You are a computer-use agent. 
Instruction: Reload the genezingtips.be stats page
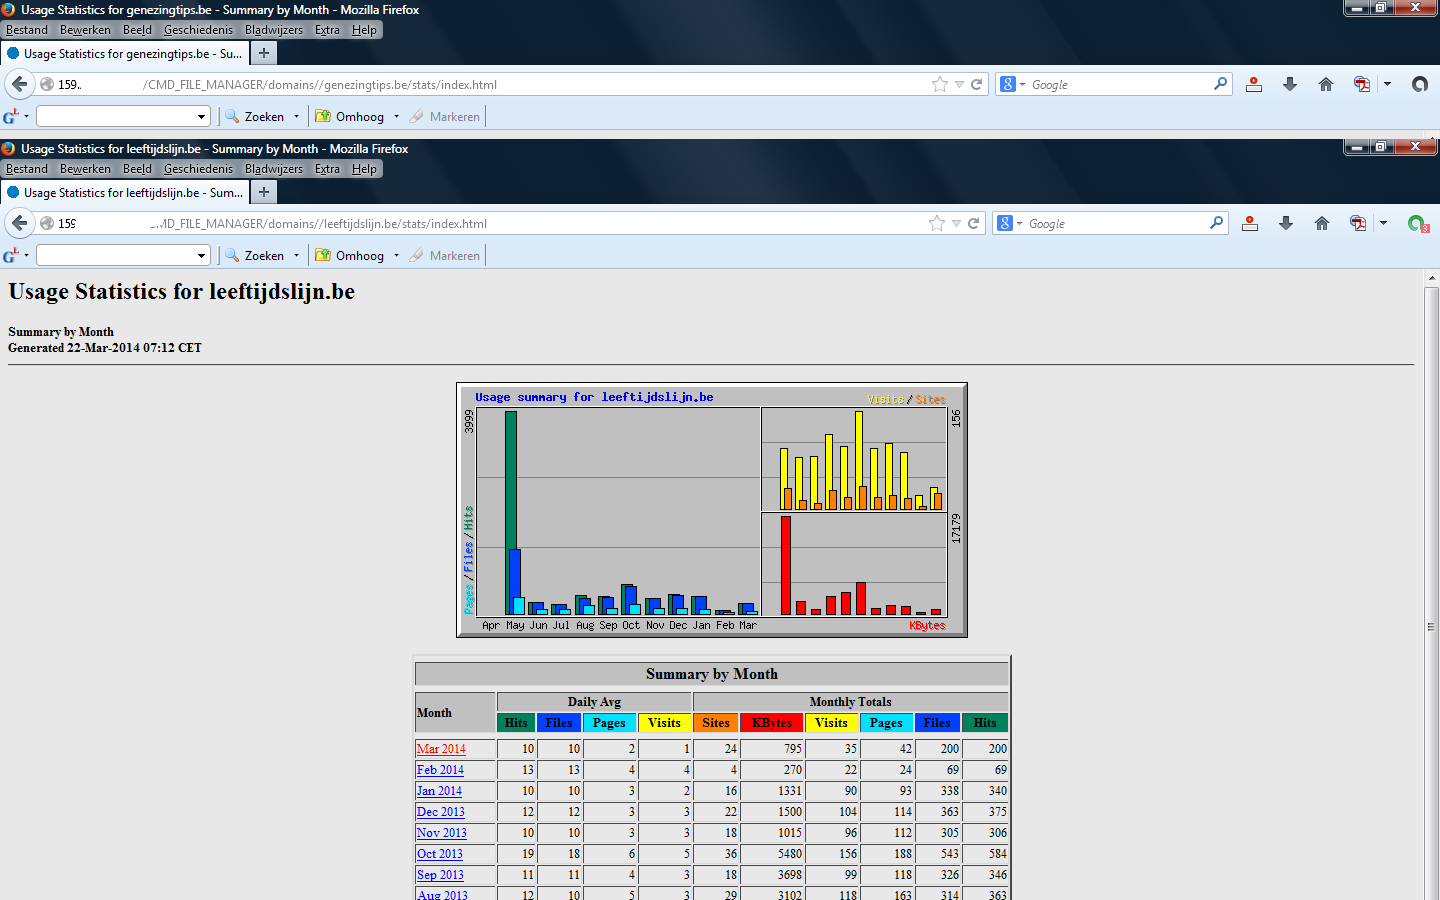click(x=977, y=84)
